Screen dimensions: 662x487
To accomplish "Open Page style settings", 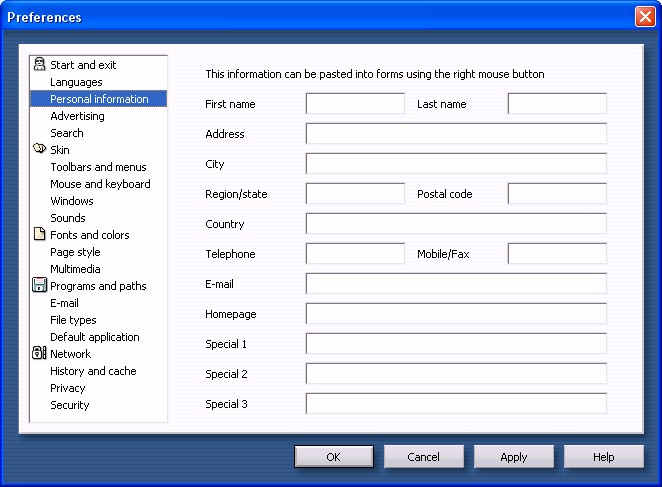I will 76,252.
